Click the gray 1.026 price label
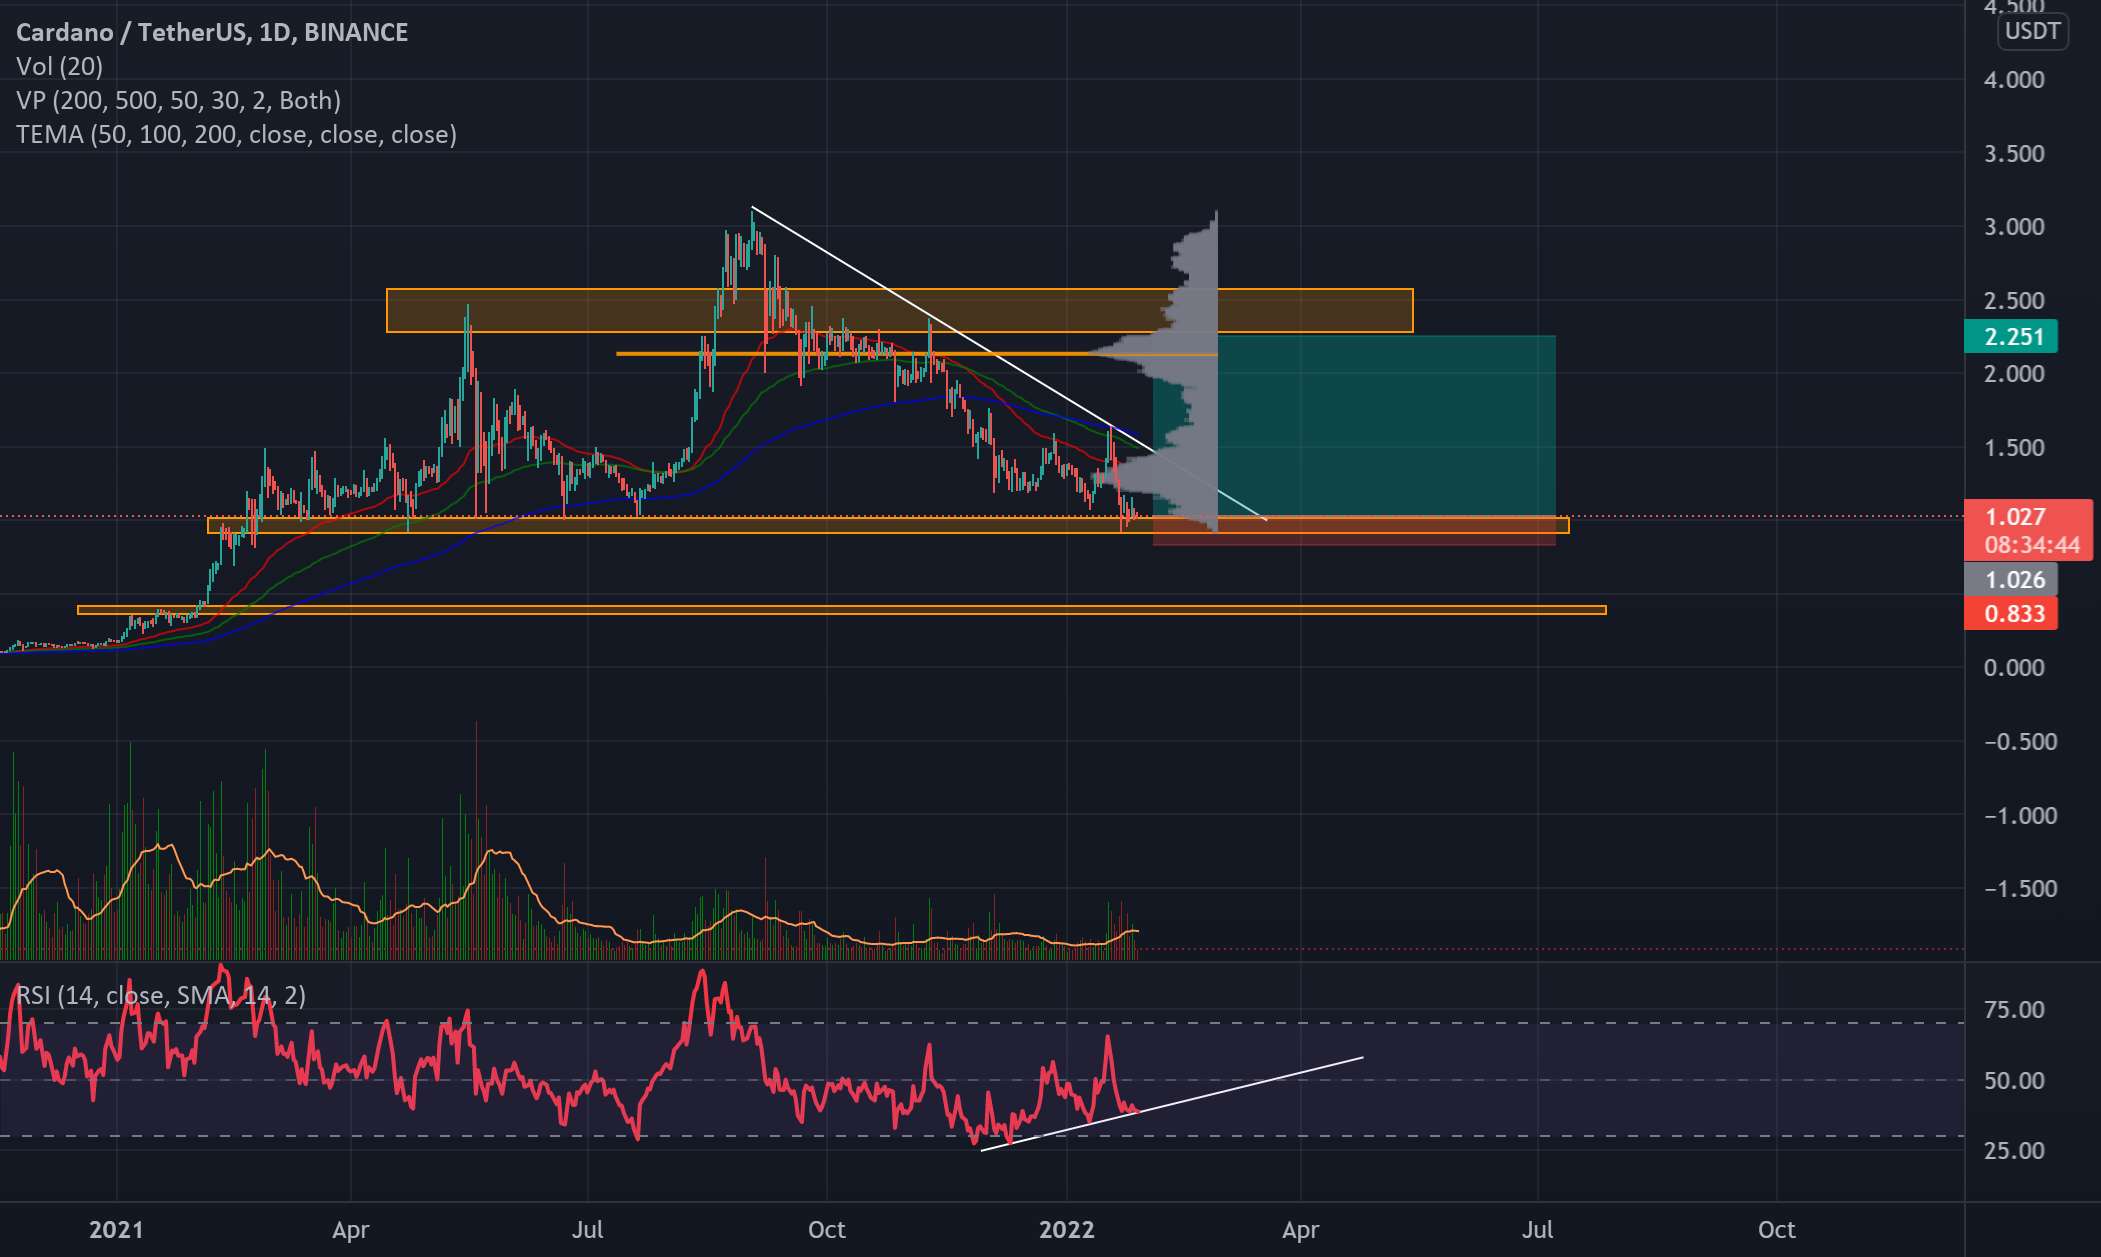 pos(2011,579)
